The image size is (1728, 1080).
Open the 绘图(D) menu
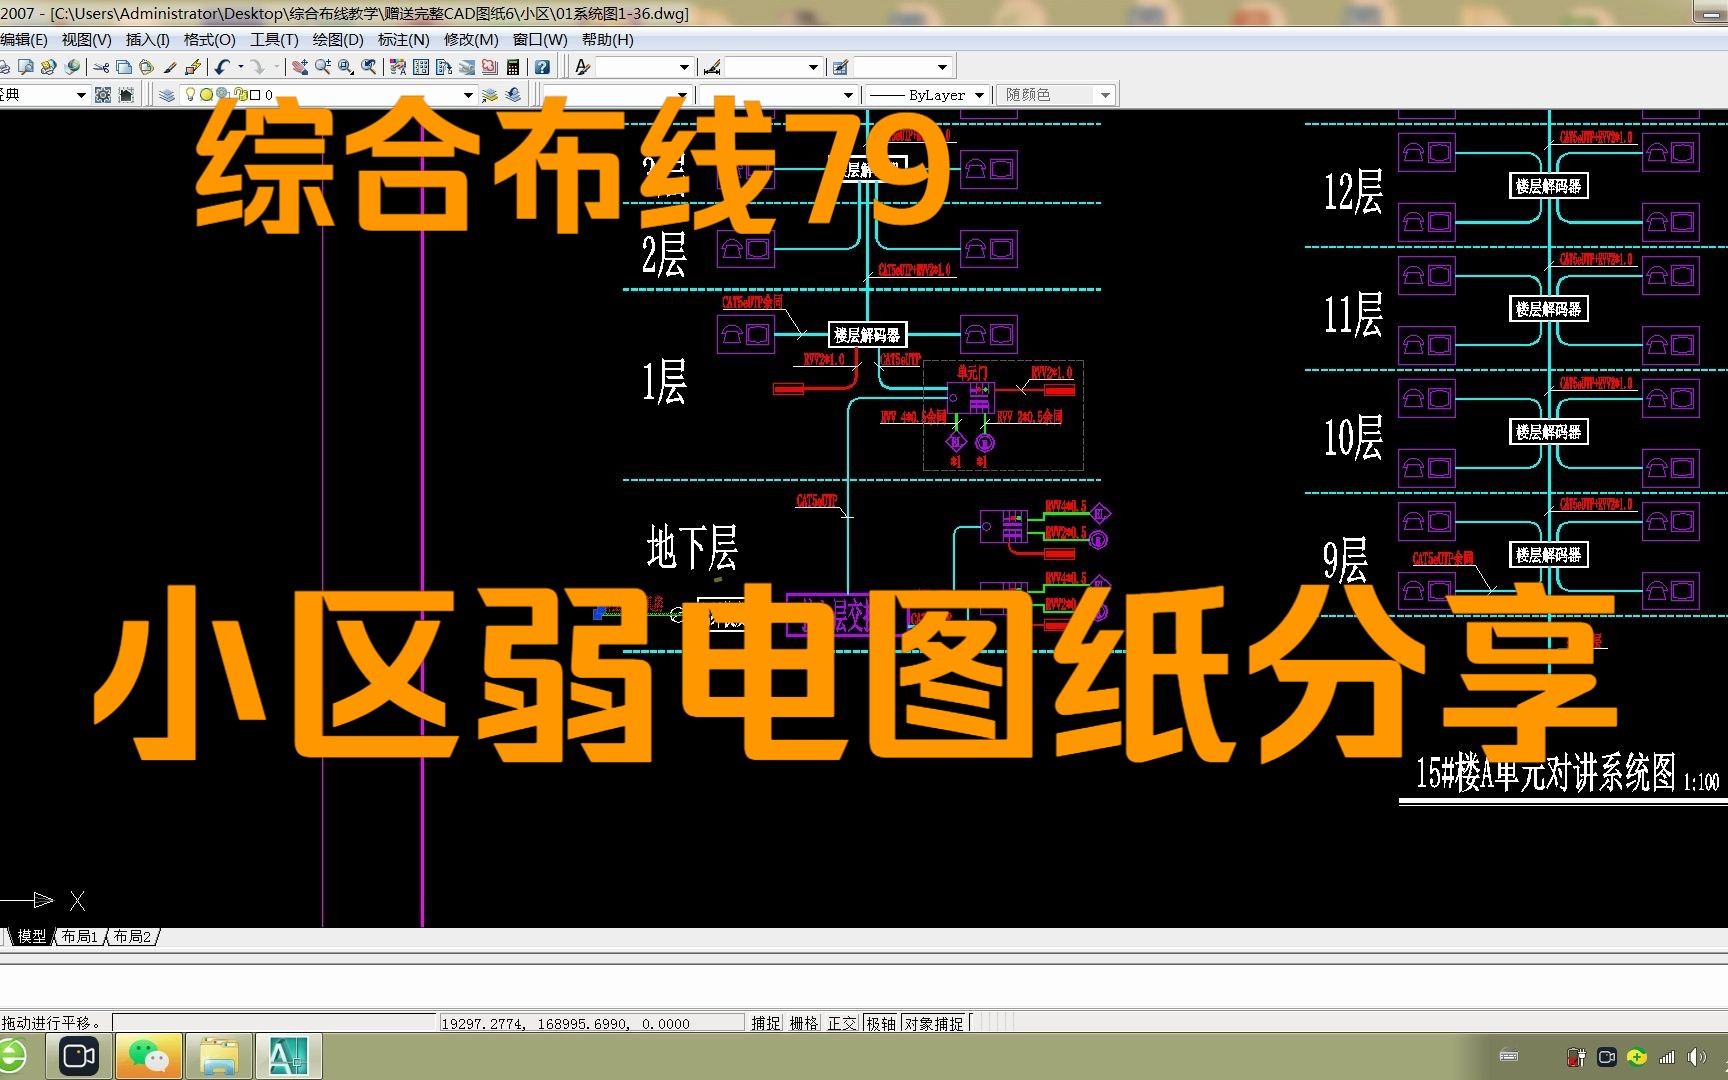click(337, 40)
